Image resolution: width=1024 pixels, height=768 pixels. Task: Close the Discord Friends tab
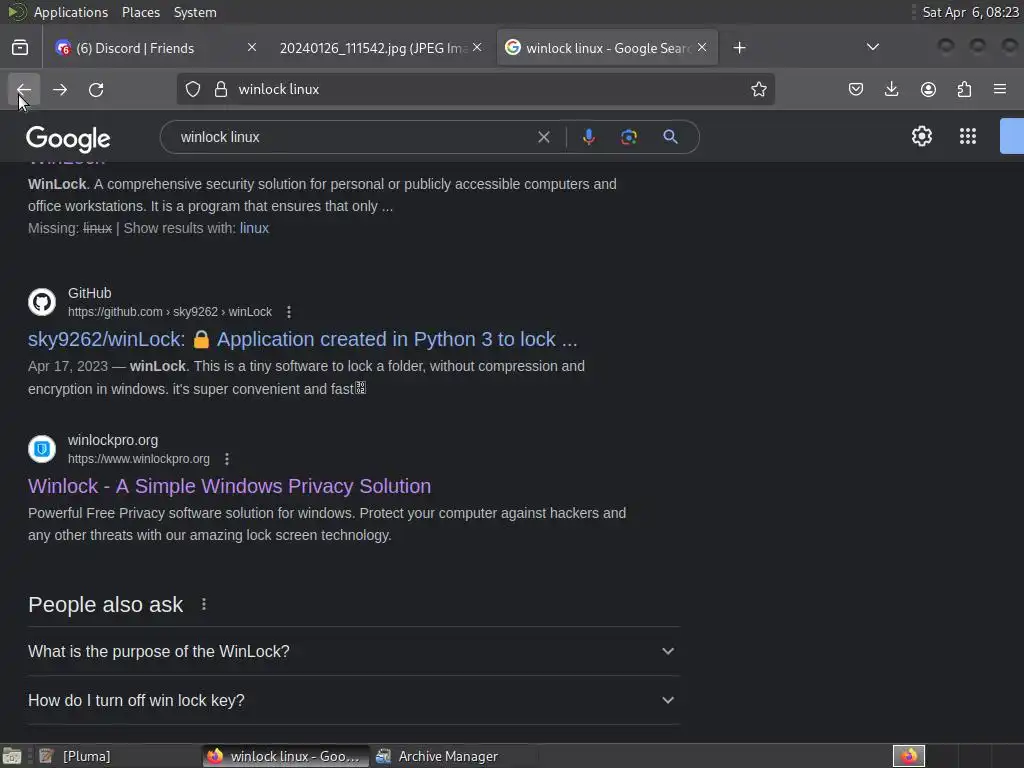(x=251, y=48)
